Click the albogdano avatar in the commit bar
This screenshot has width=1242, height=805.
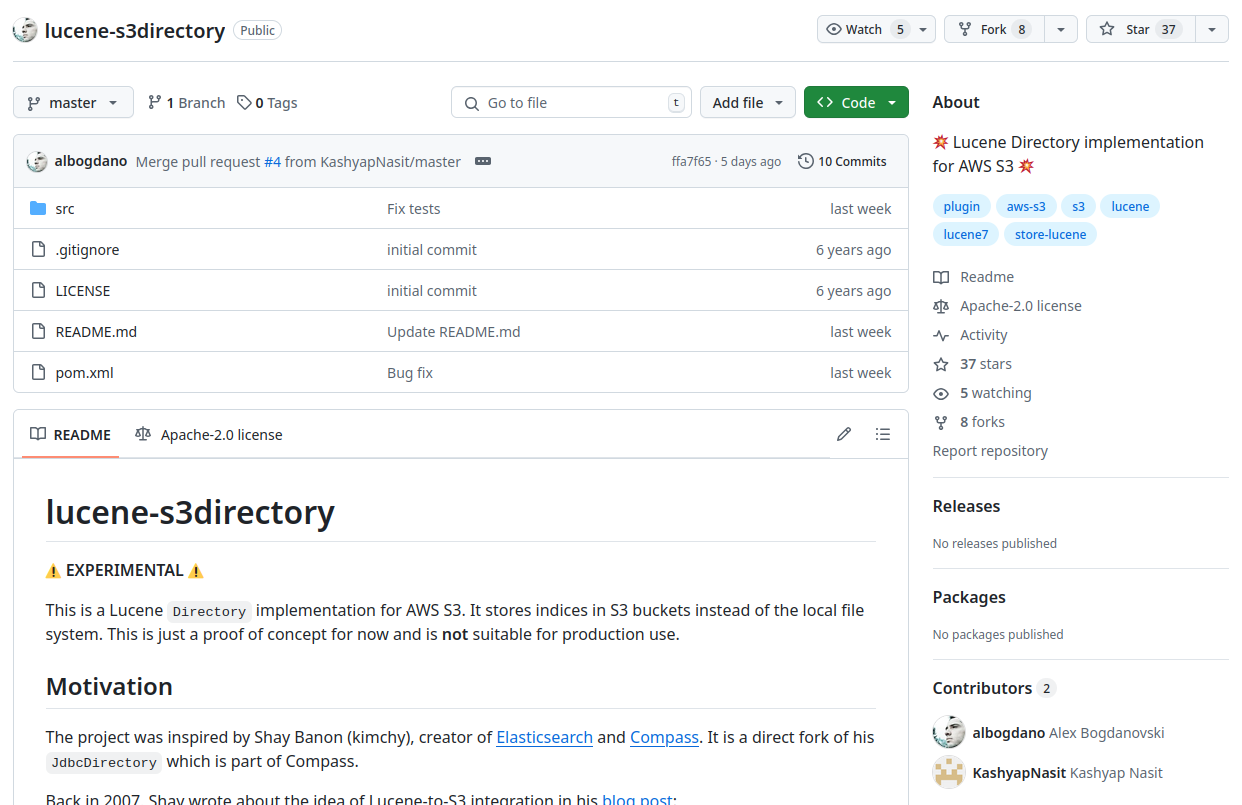pyautogui.click(x=37, y=161)
